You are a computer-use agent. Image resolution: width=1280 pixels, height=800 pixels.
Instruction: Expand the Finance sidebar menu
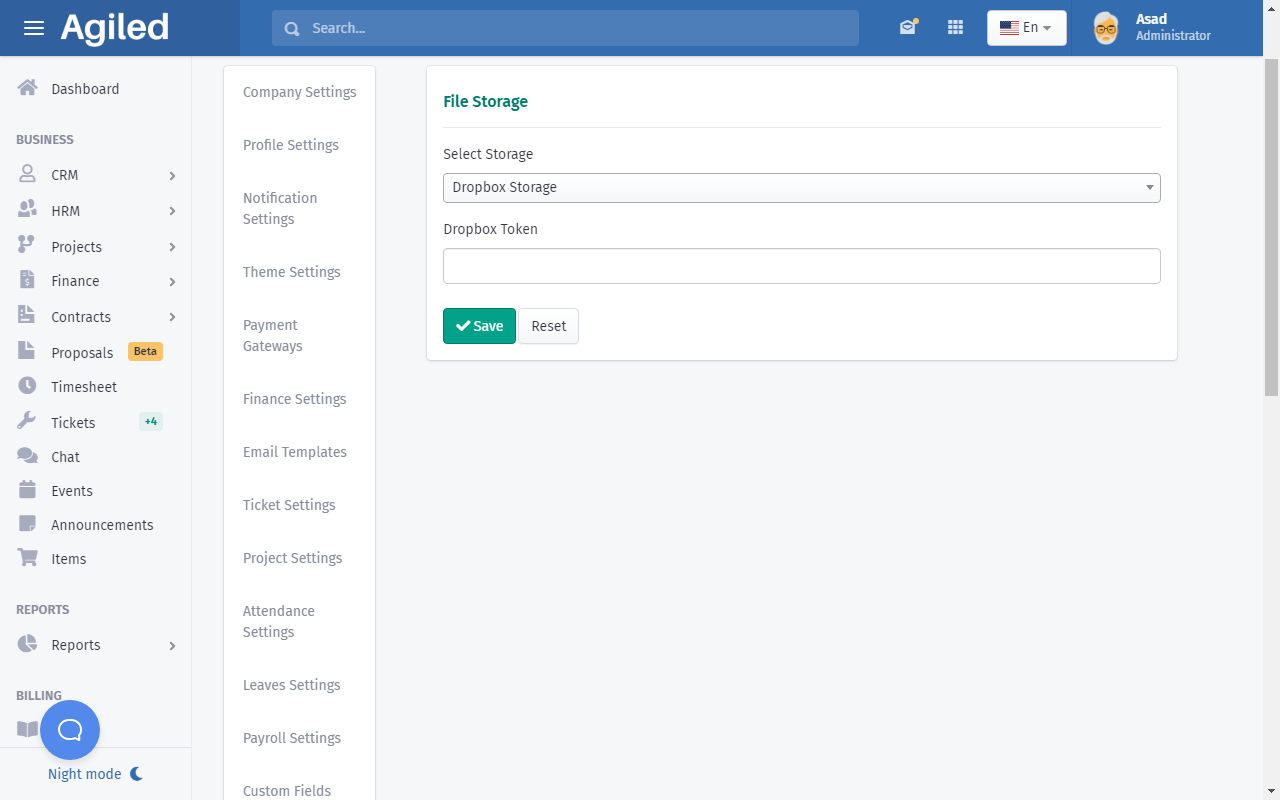(96, 281)
